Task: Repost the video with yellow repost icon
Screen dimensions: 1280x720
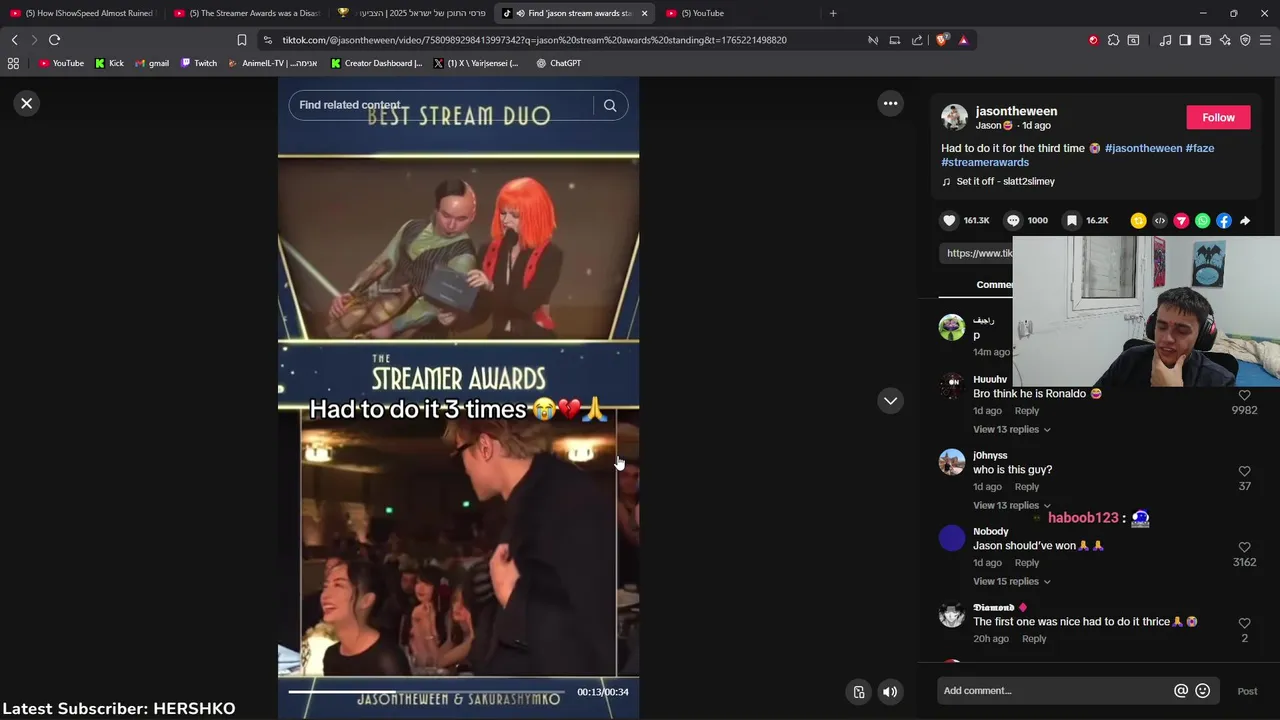Action: point(1138,221)
